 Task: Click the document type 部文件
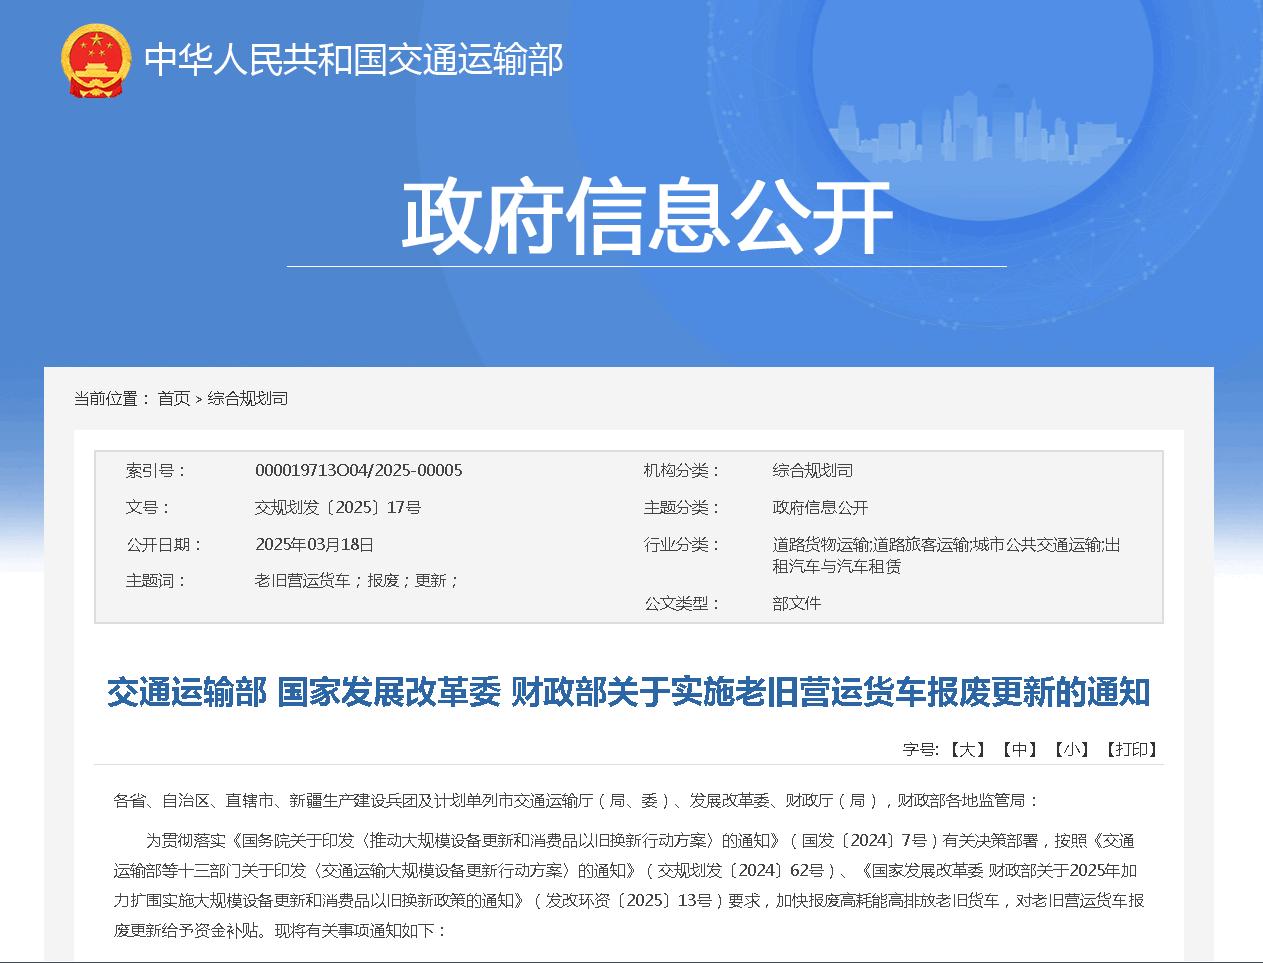[x=796, y=603]
